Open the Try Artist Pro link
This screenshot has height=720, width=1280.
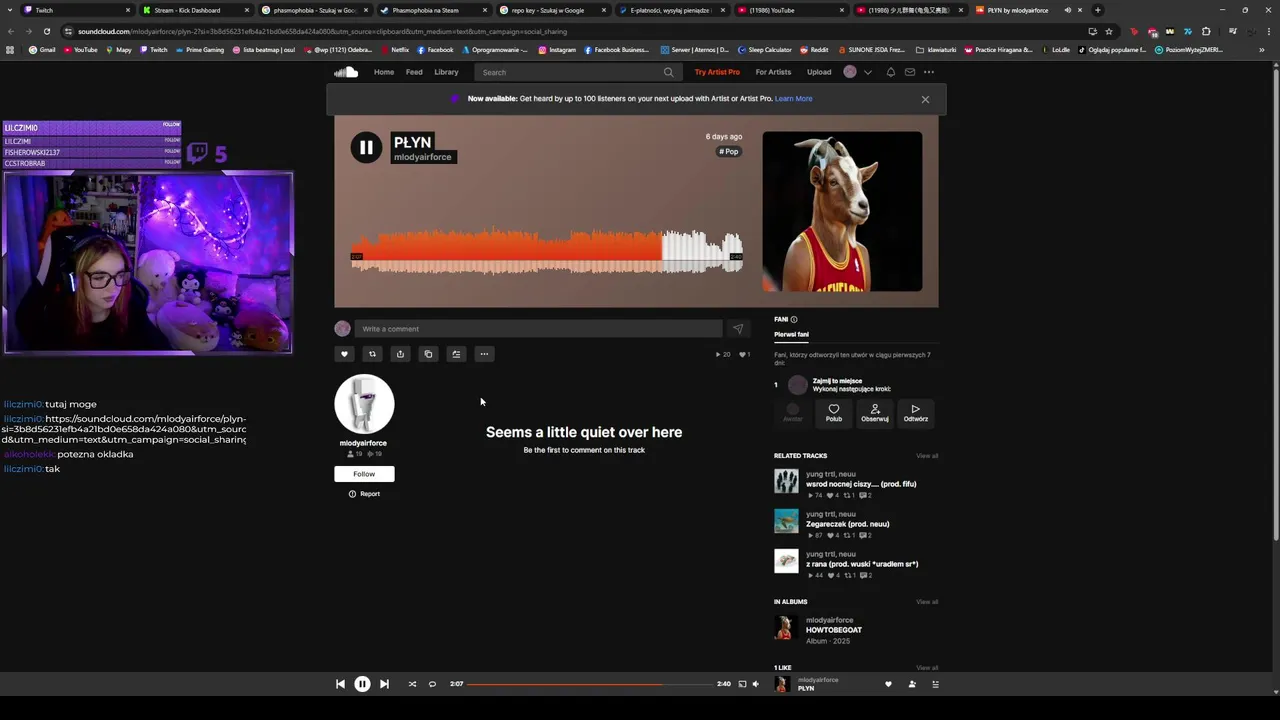(717, 72)
